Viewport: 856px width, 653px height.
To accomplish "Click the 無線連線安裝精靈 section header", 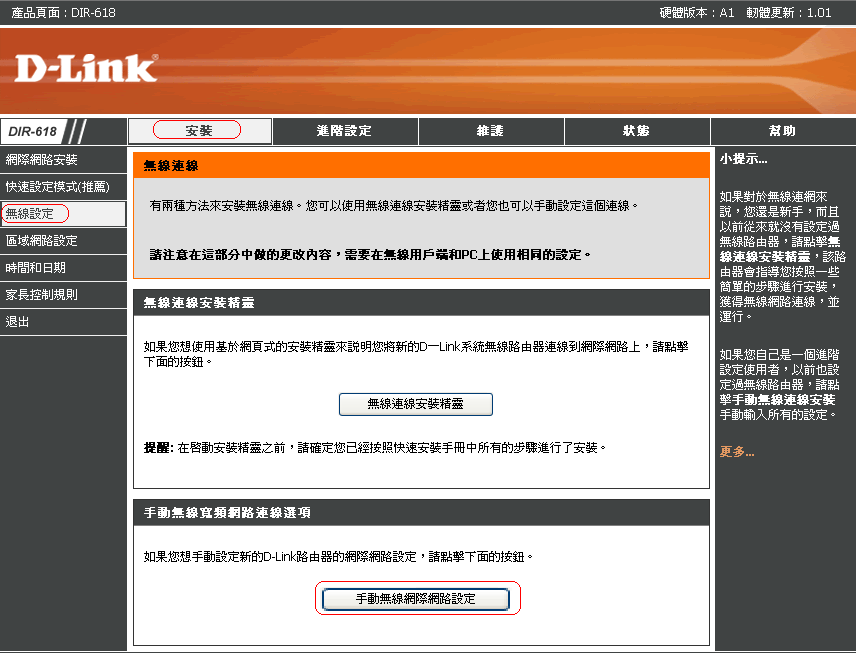I will tap(421, 302).
